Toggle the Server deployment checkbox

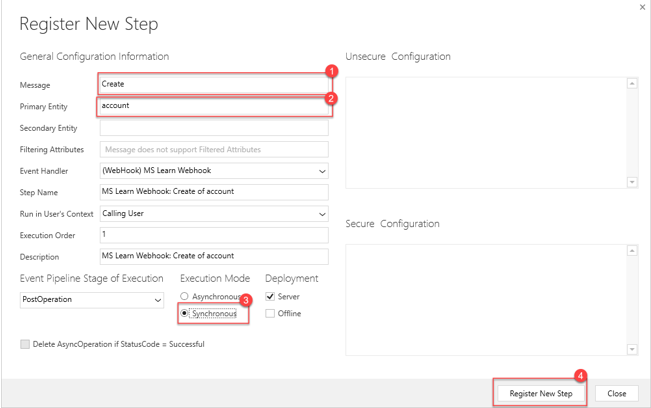[x=270, y=296]
